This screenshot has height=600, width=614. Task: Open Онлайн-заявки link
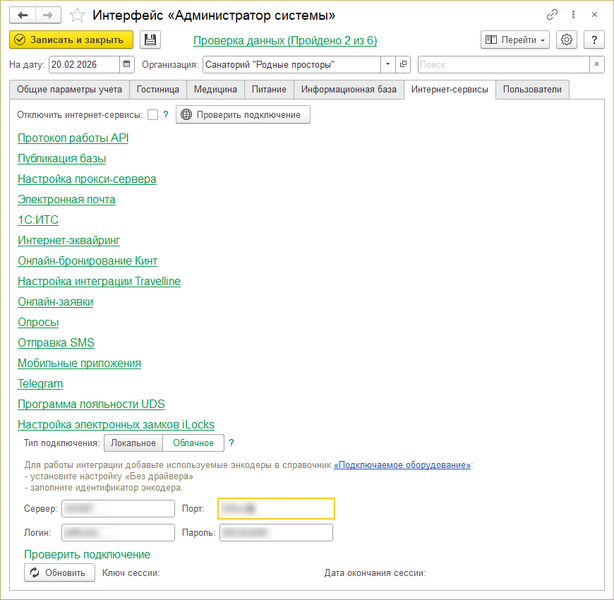(56, 302)
